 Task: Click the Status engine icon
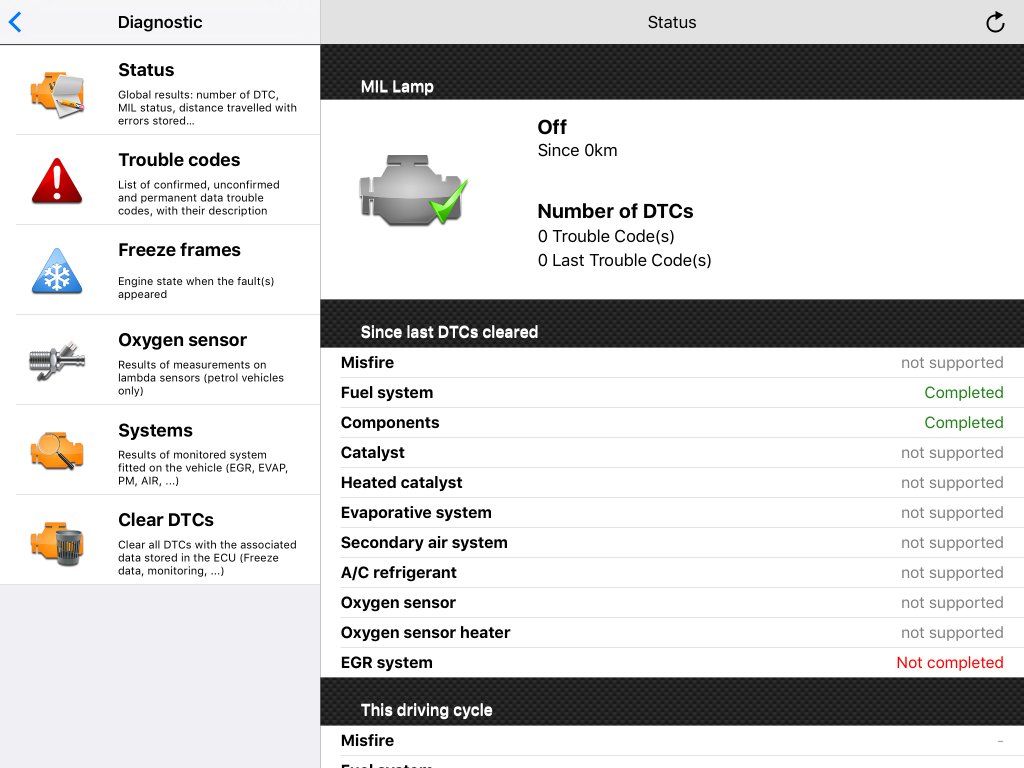tap(57, 91)
